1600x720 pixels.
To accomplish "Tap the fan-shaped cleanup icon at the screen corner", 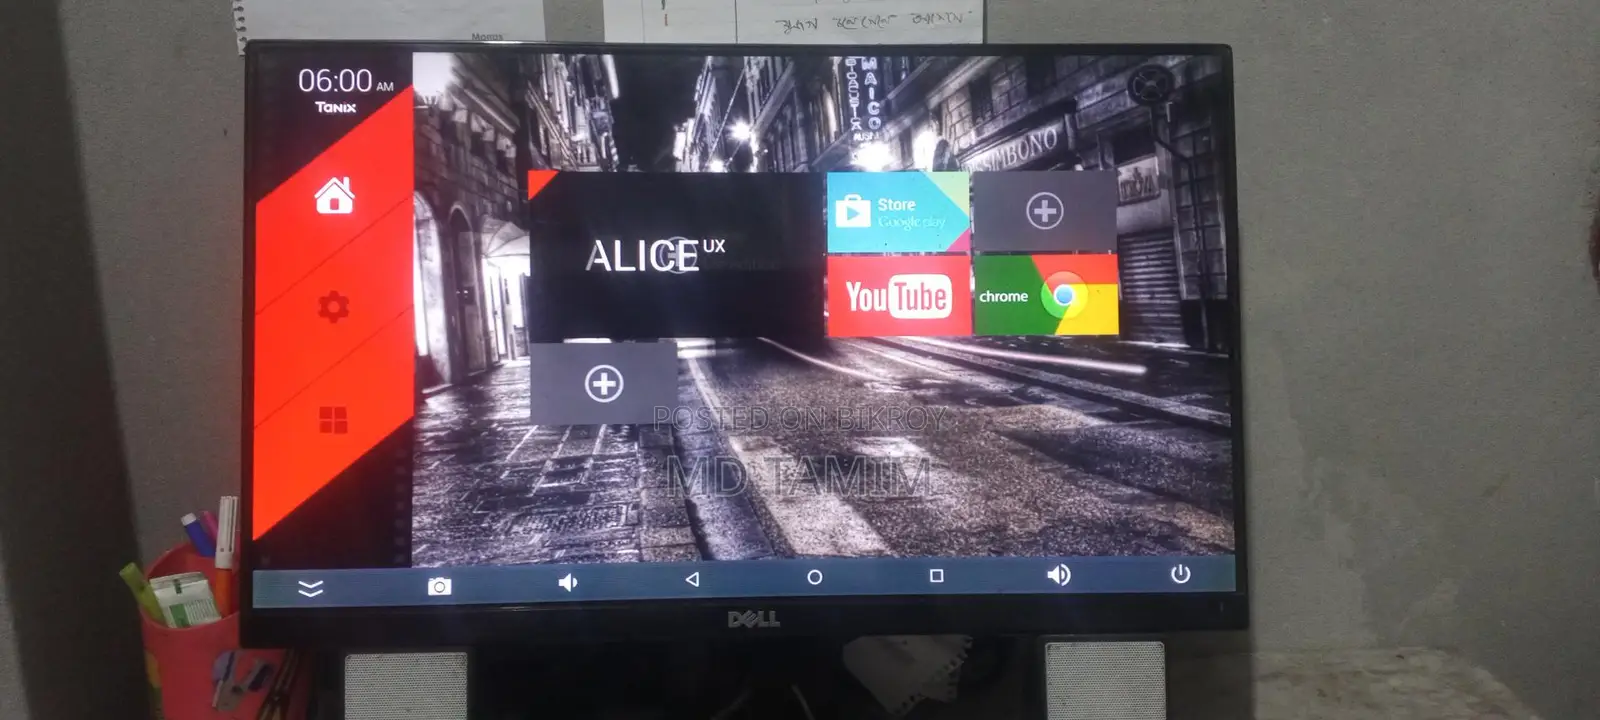I will [x=1152, y=86].
